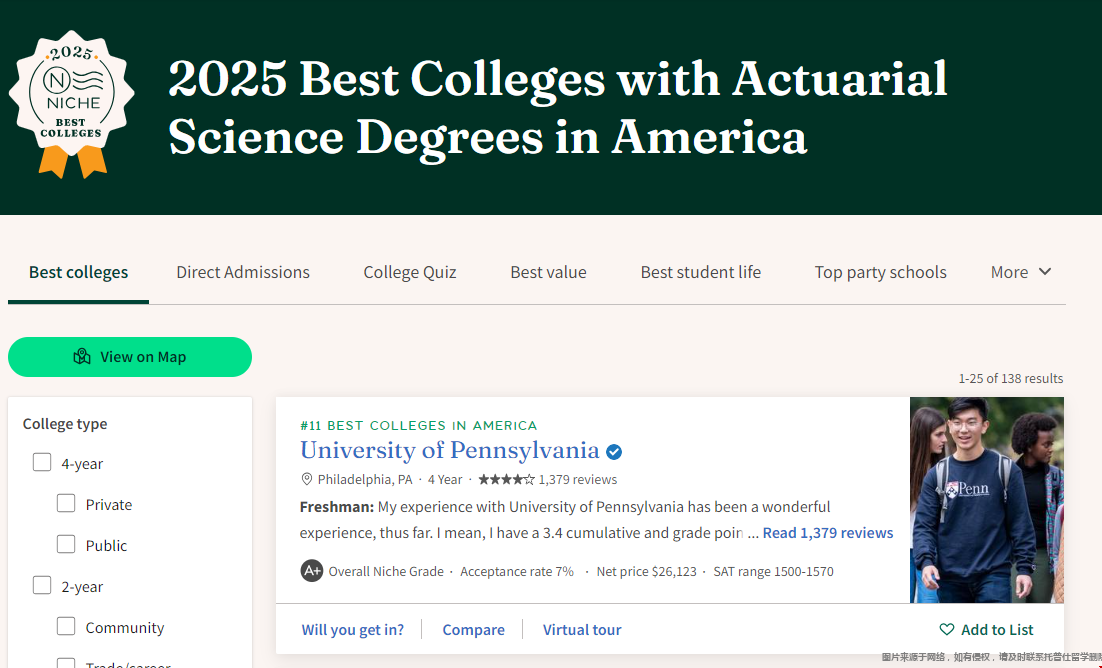Select the Best colleges tab

pyautogui.click(x=79, y=272)
